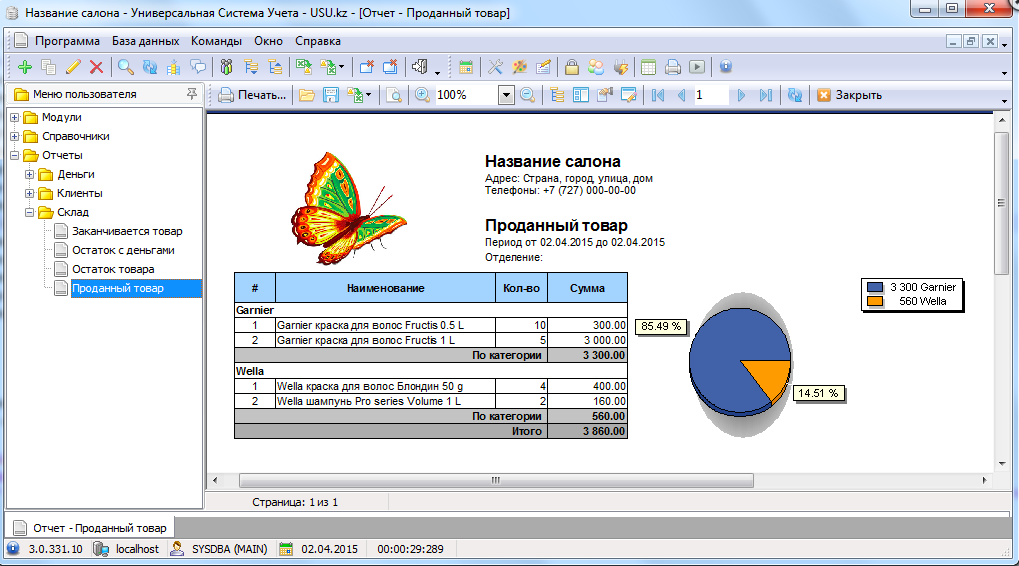Go to previous report page arrow
The width and height of the screenshot is (1019, 566).
[681, 96]
